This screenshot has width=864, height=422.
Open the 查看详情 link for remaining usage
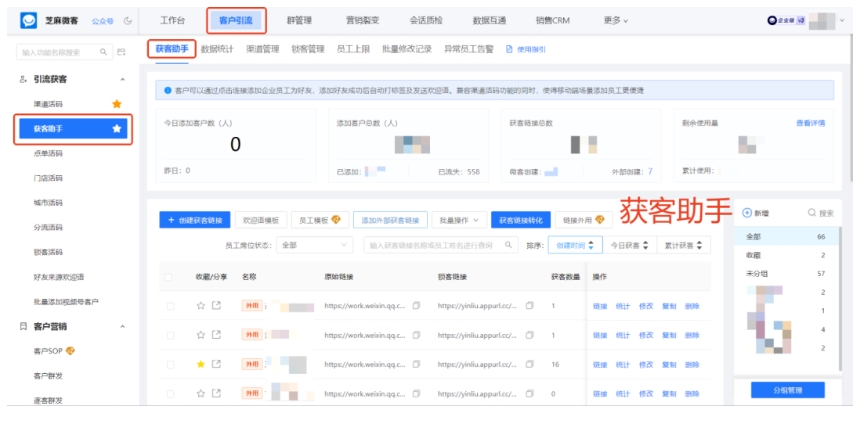point(811,123)
